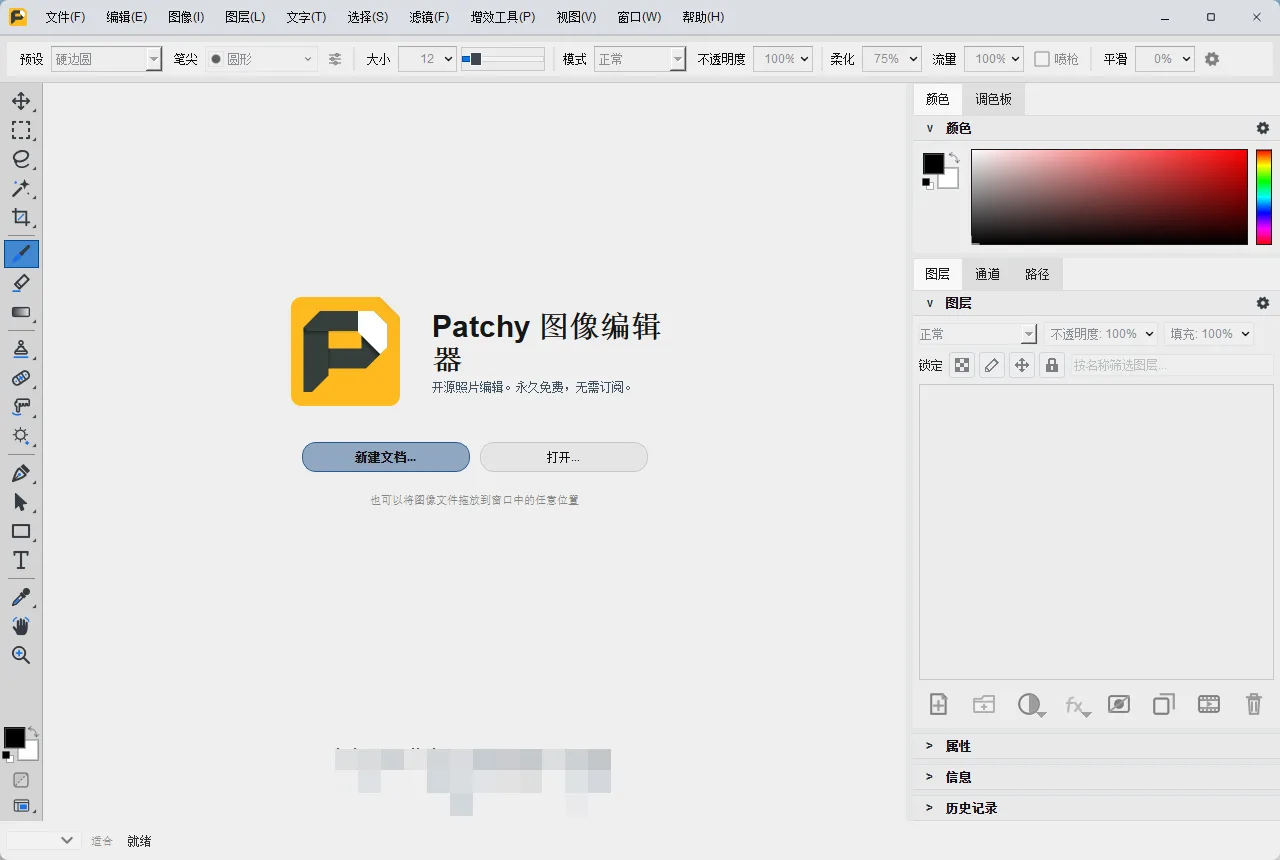This screenshot has width=1280, height=860.
Task: Toggle lock image pixels pencil button
Action: [992, 365]
